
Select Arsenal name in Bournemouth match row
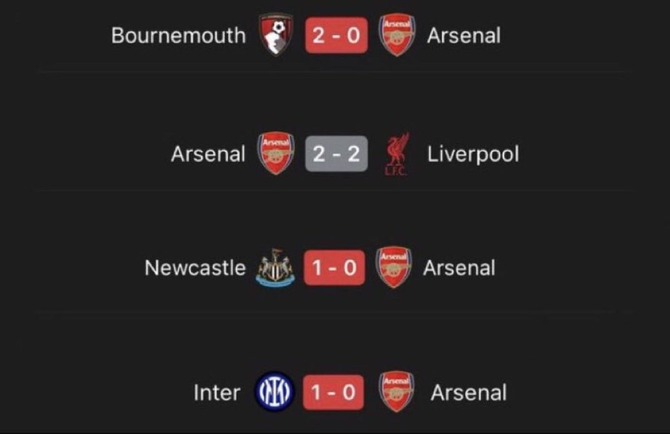coord(464,35)
